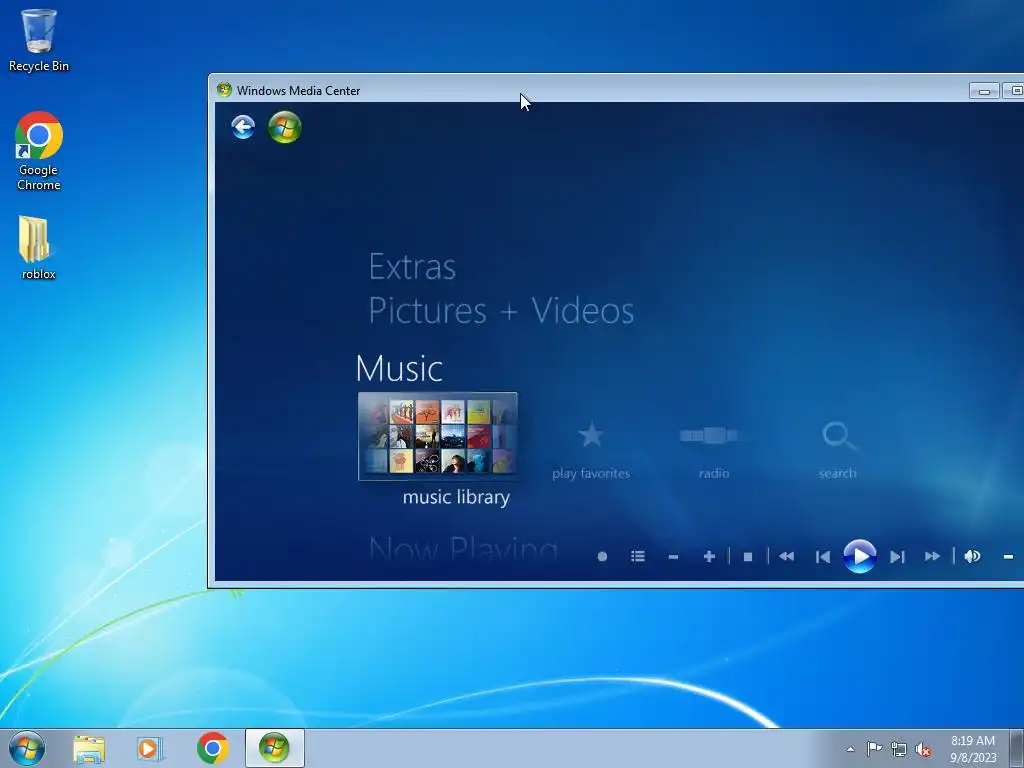Skip to previous track
The height and width of the screenshot is (768, 1024).
pos(823,556)
